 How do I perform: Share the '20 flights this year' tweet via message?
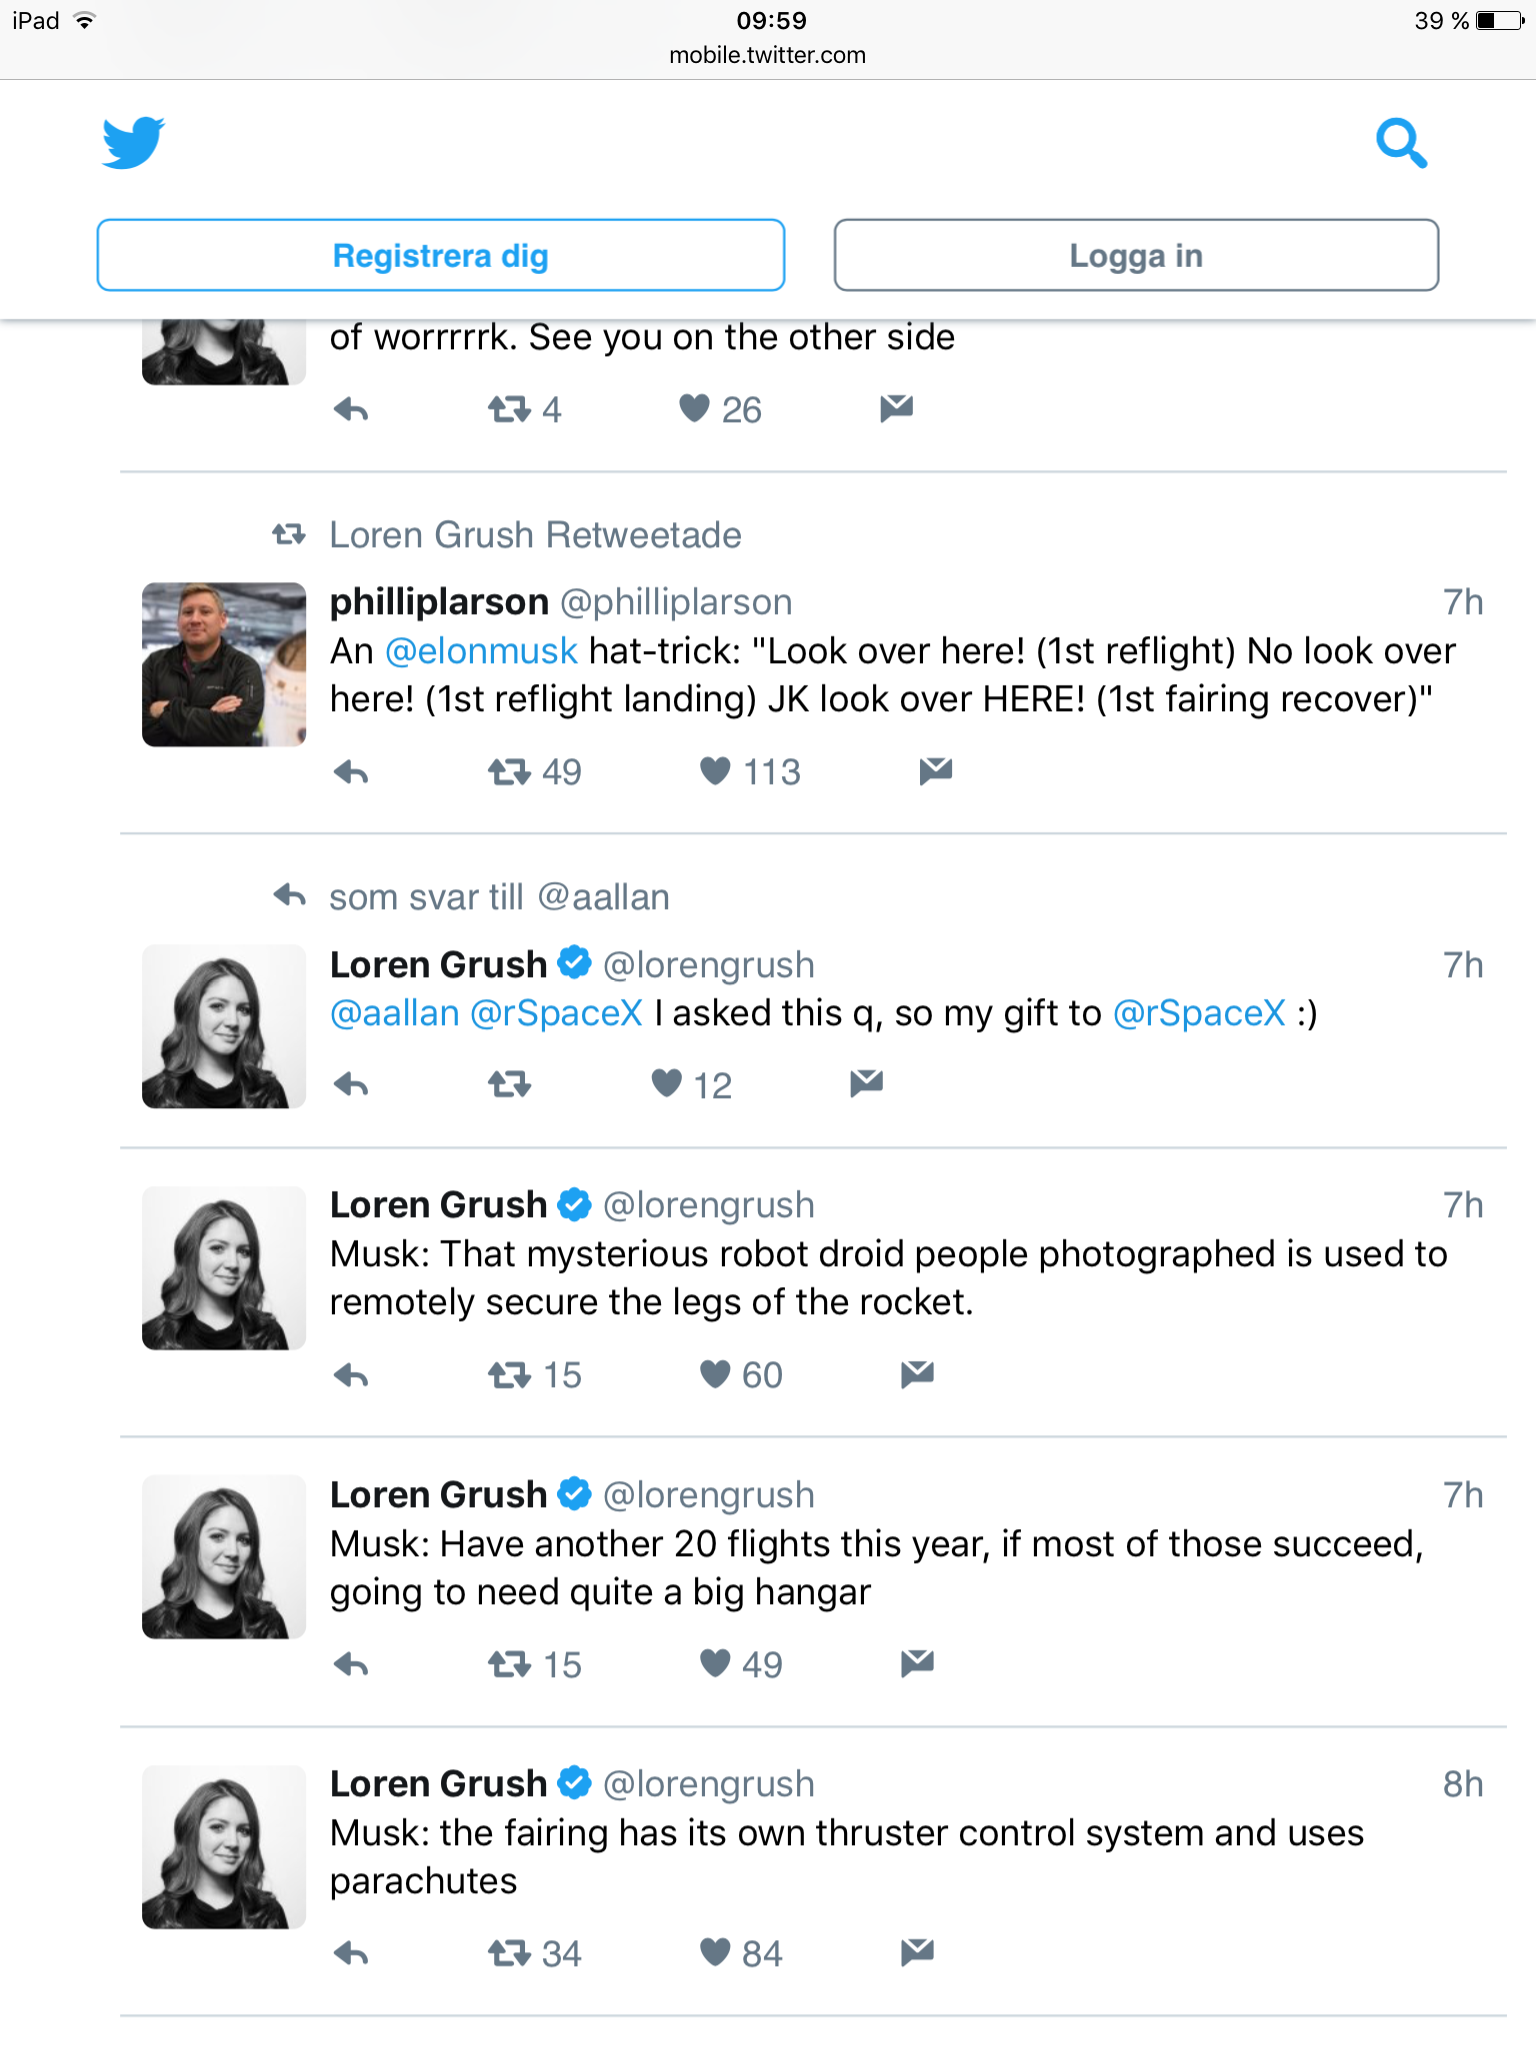pos(917,1663)
